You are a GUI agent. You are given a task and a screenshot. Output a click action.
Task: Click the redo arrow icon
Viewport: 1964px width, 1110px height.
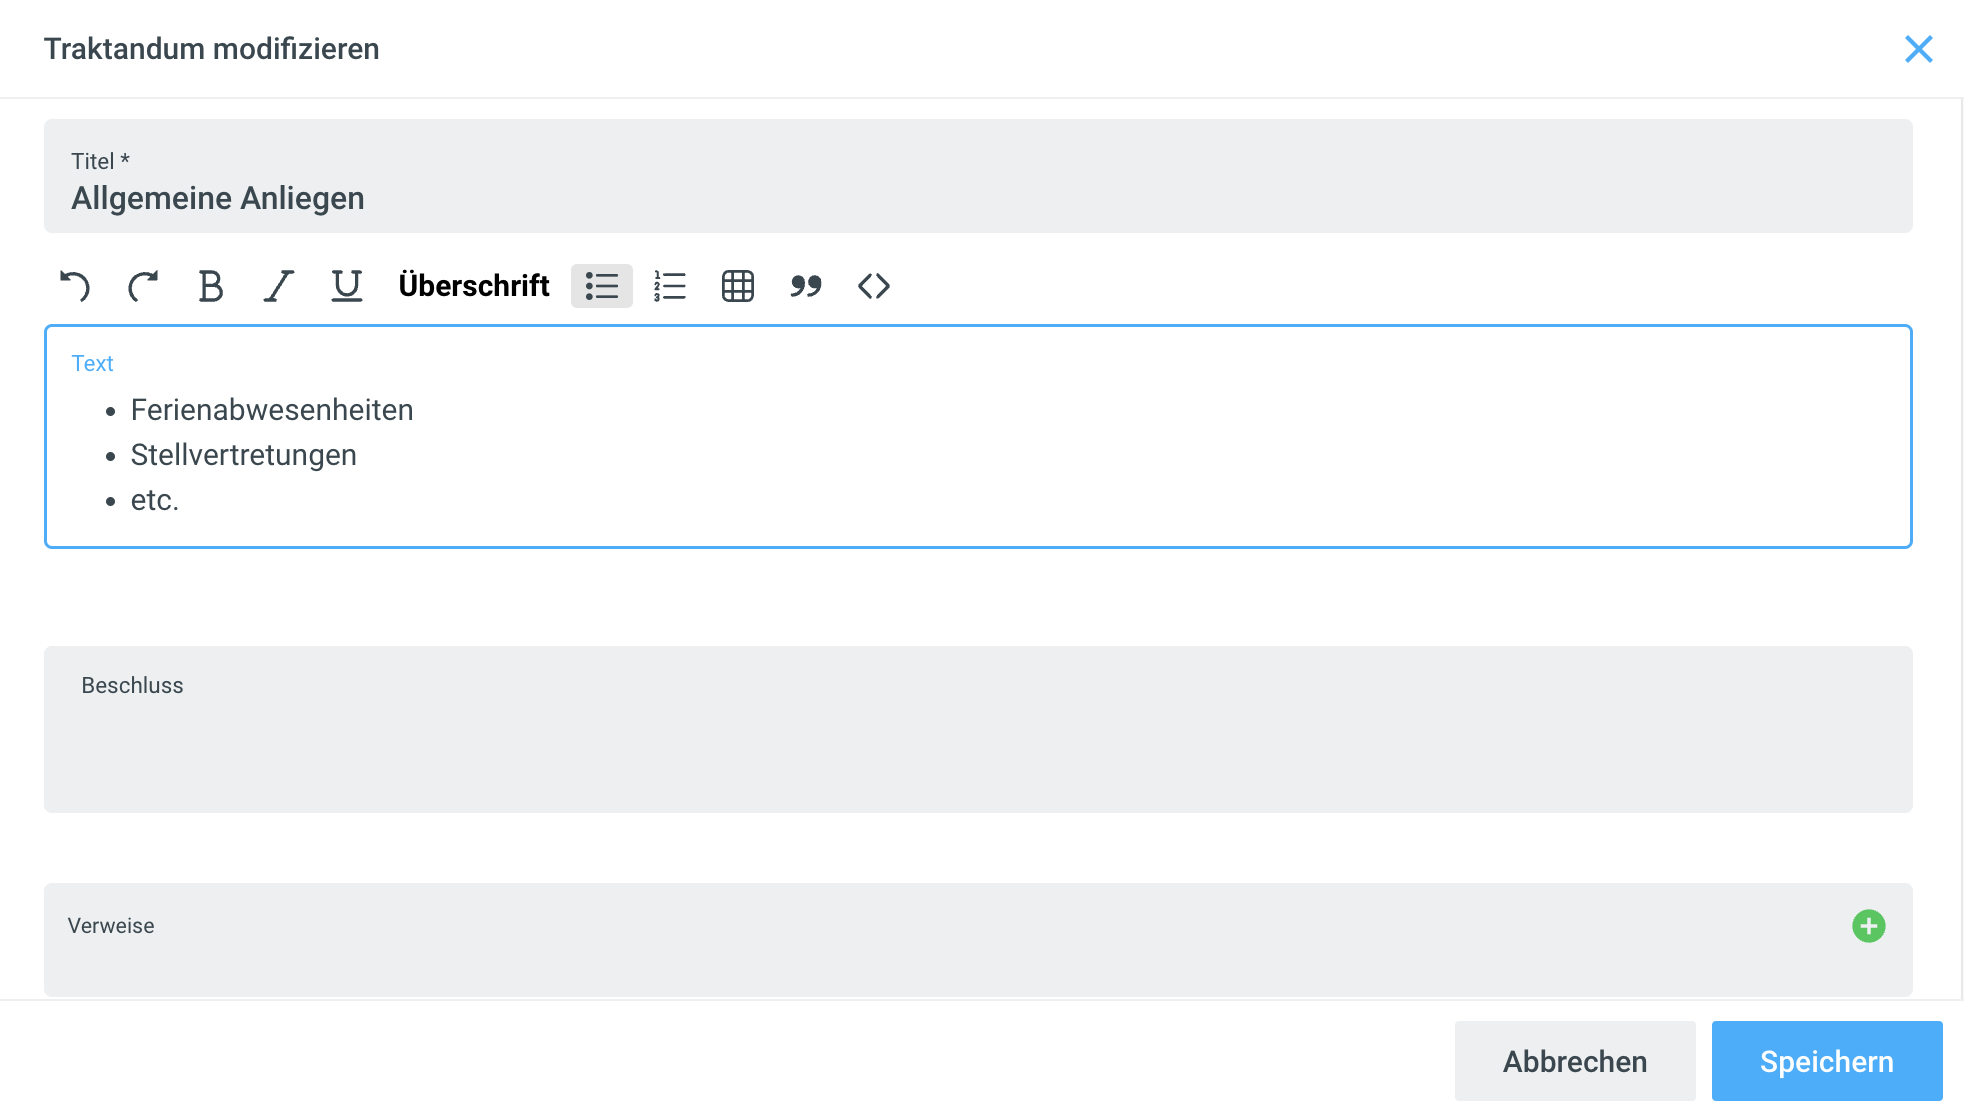pyautogui.click(x=143, y=287)
